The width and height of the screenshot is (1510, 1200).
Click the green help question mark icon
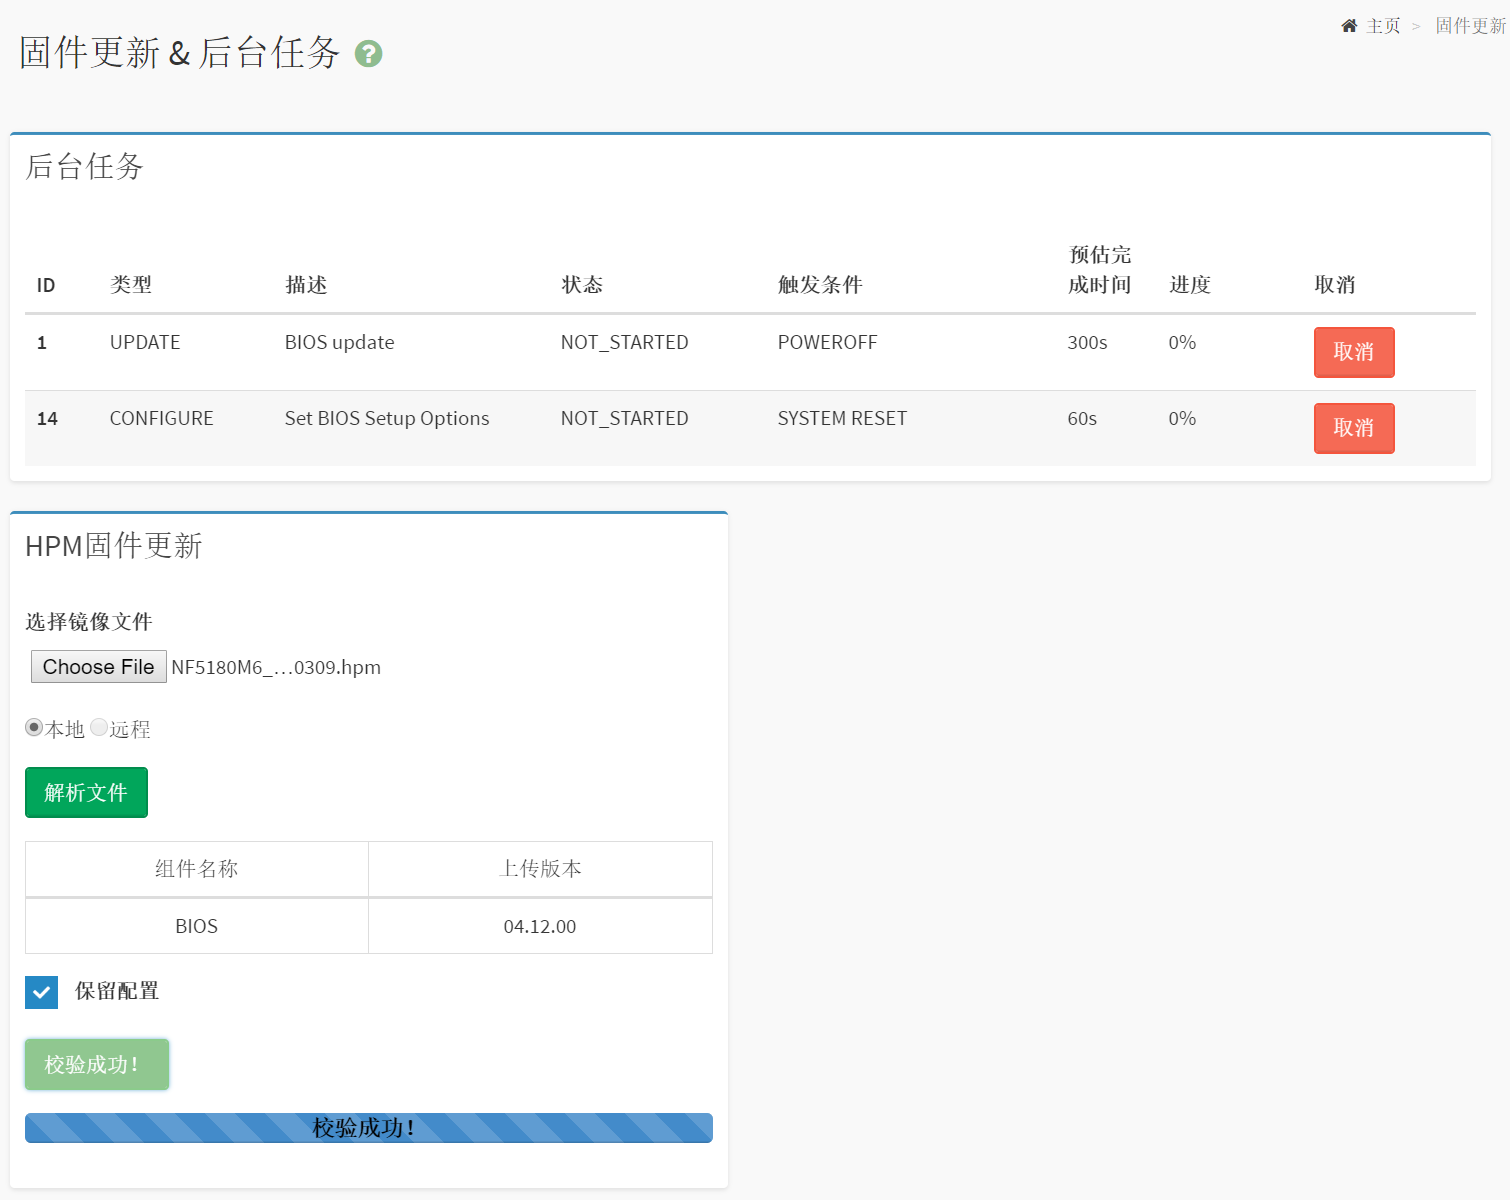pos(368,54)
